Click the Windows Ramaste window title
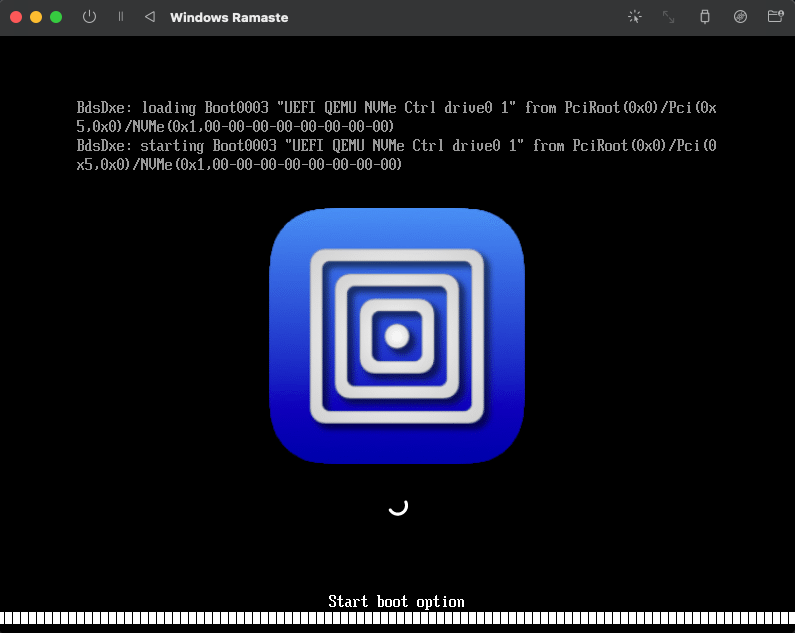The image size is (795, 633). tap(229, 17)
